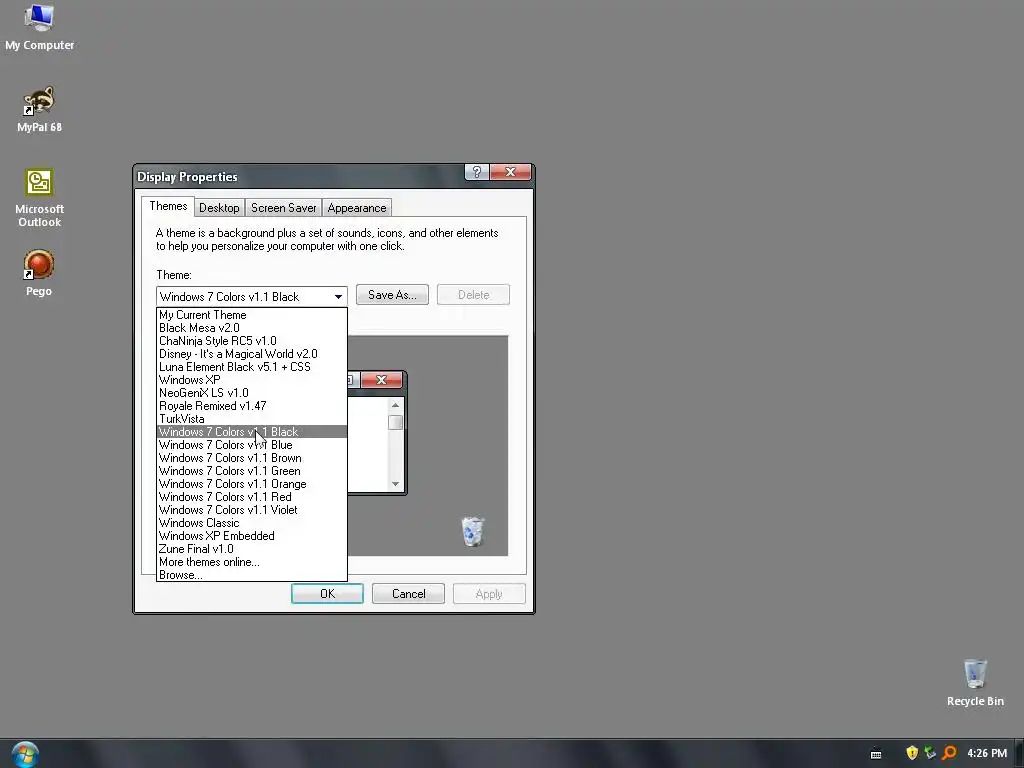Screen dimensions: 1024x768
Task: Switch to the Themes tab
Action: point(168,206)
